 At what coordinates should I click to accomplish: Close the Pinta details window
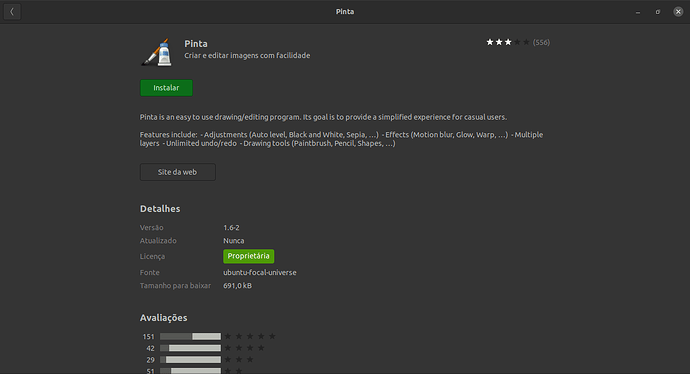click(678, 12)
